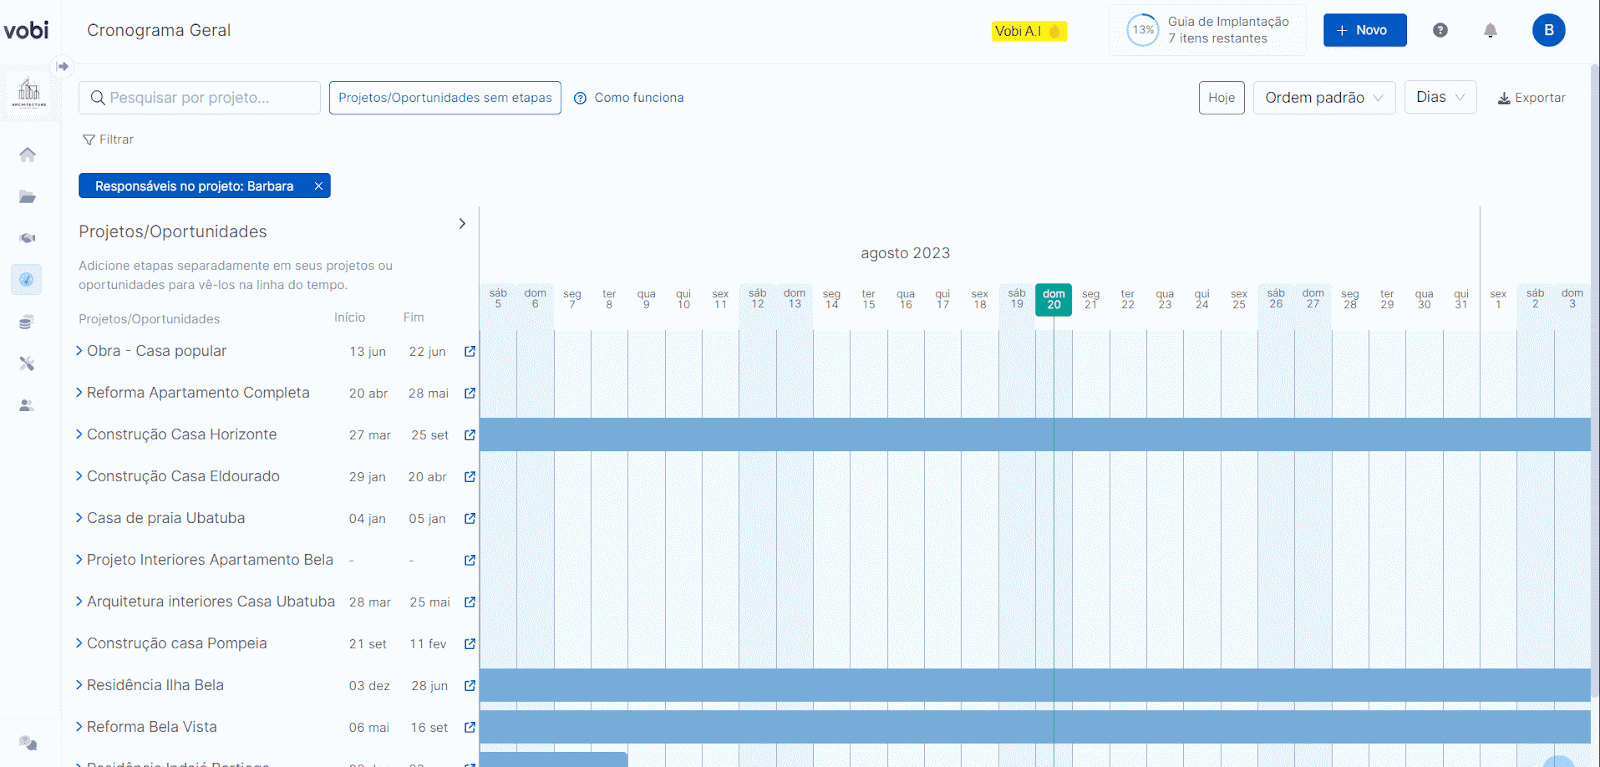This screenshot has width=1600, height=767.
Task: Open Reforma Apartamento Completa external link icon
Action: (x=470, y=393)
